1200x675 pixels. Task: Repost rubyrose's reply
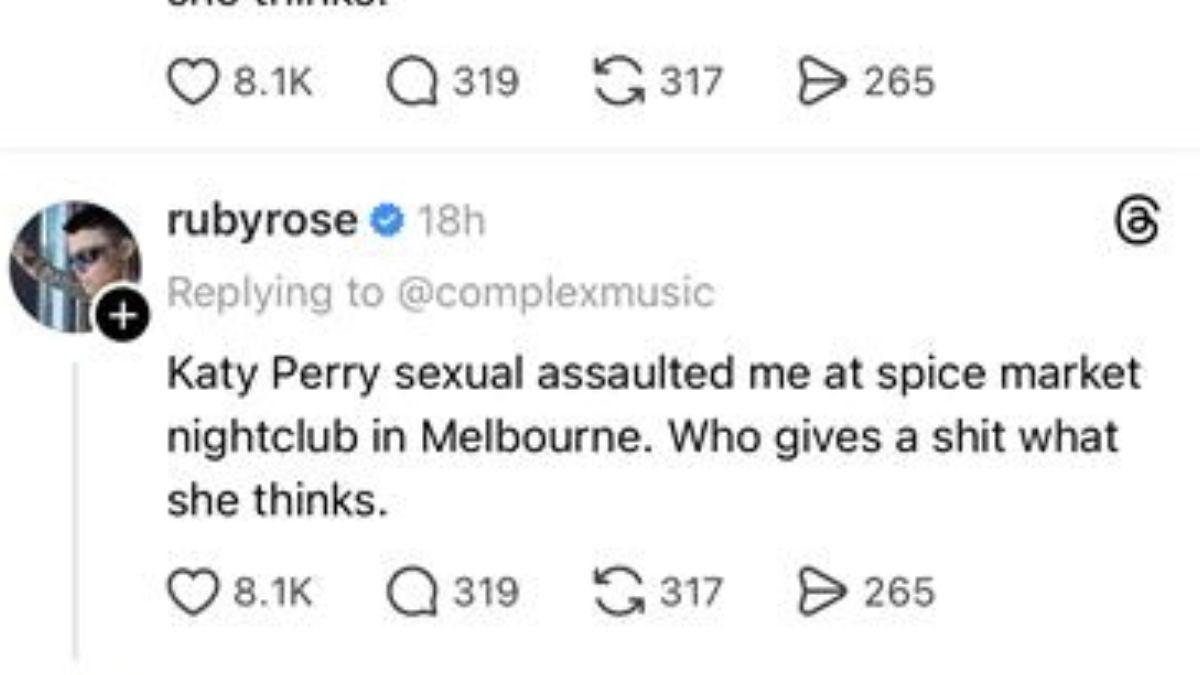click(x=621, y=590)
